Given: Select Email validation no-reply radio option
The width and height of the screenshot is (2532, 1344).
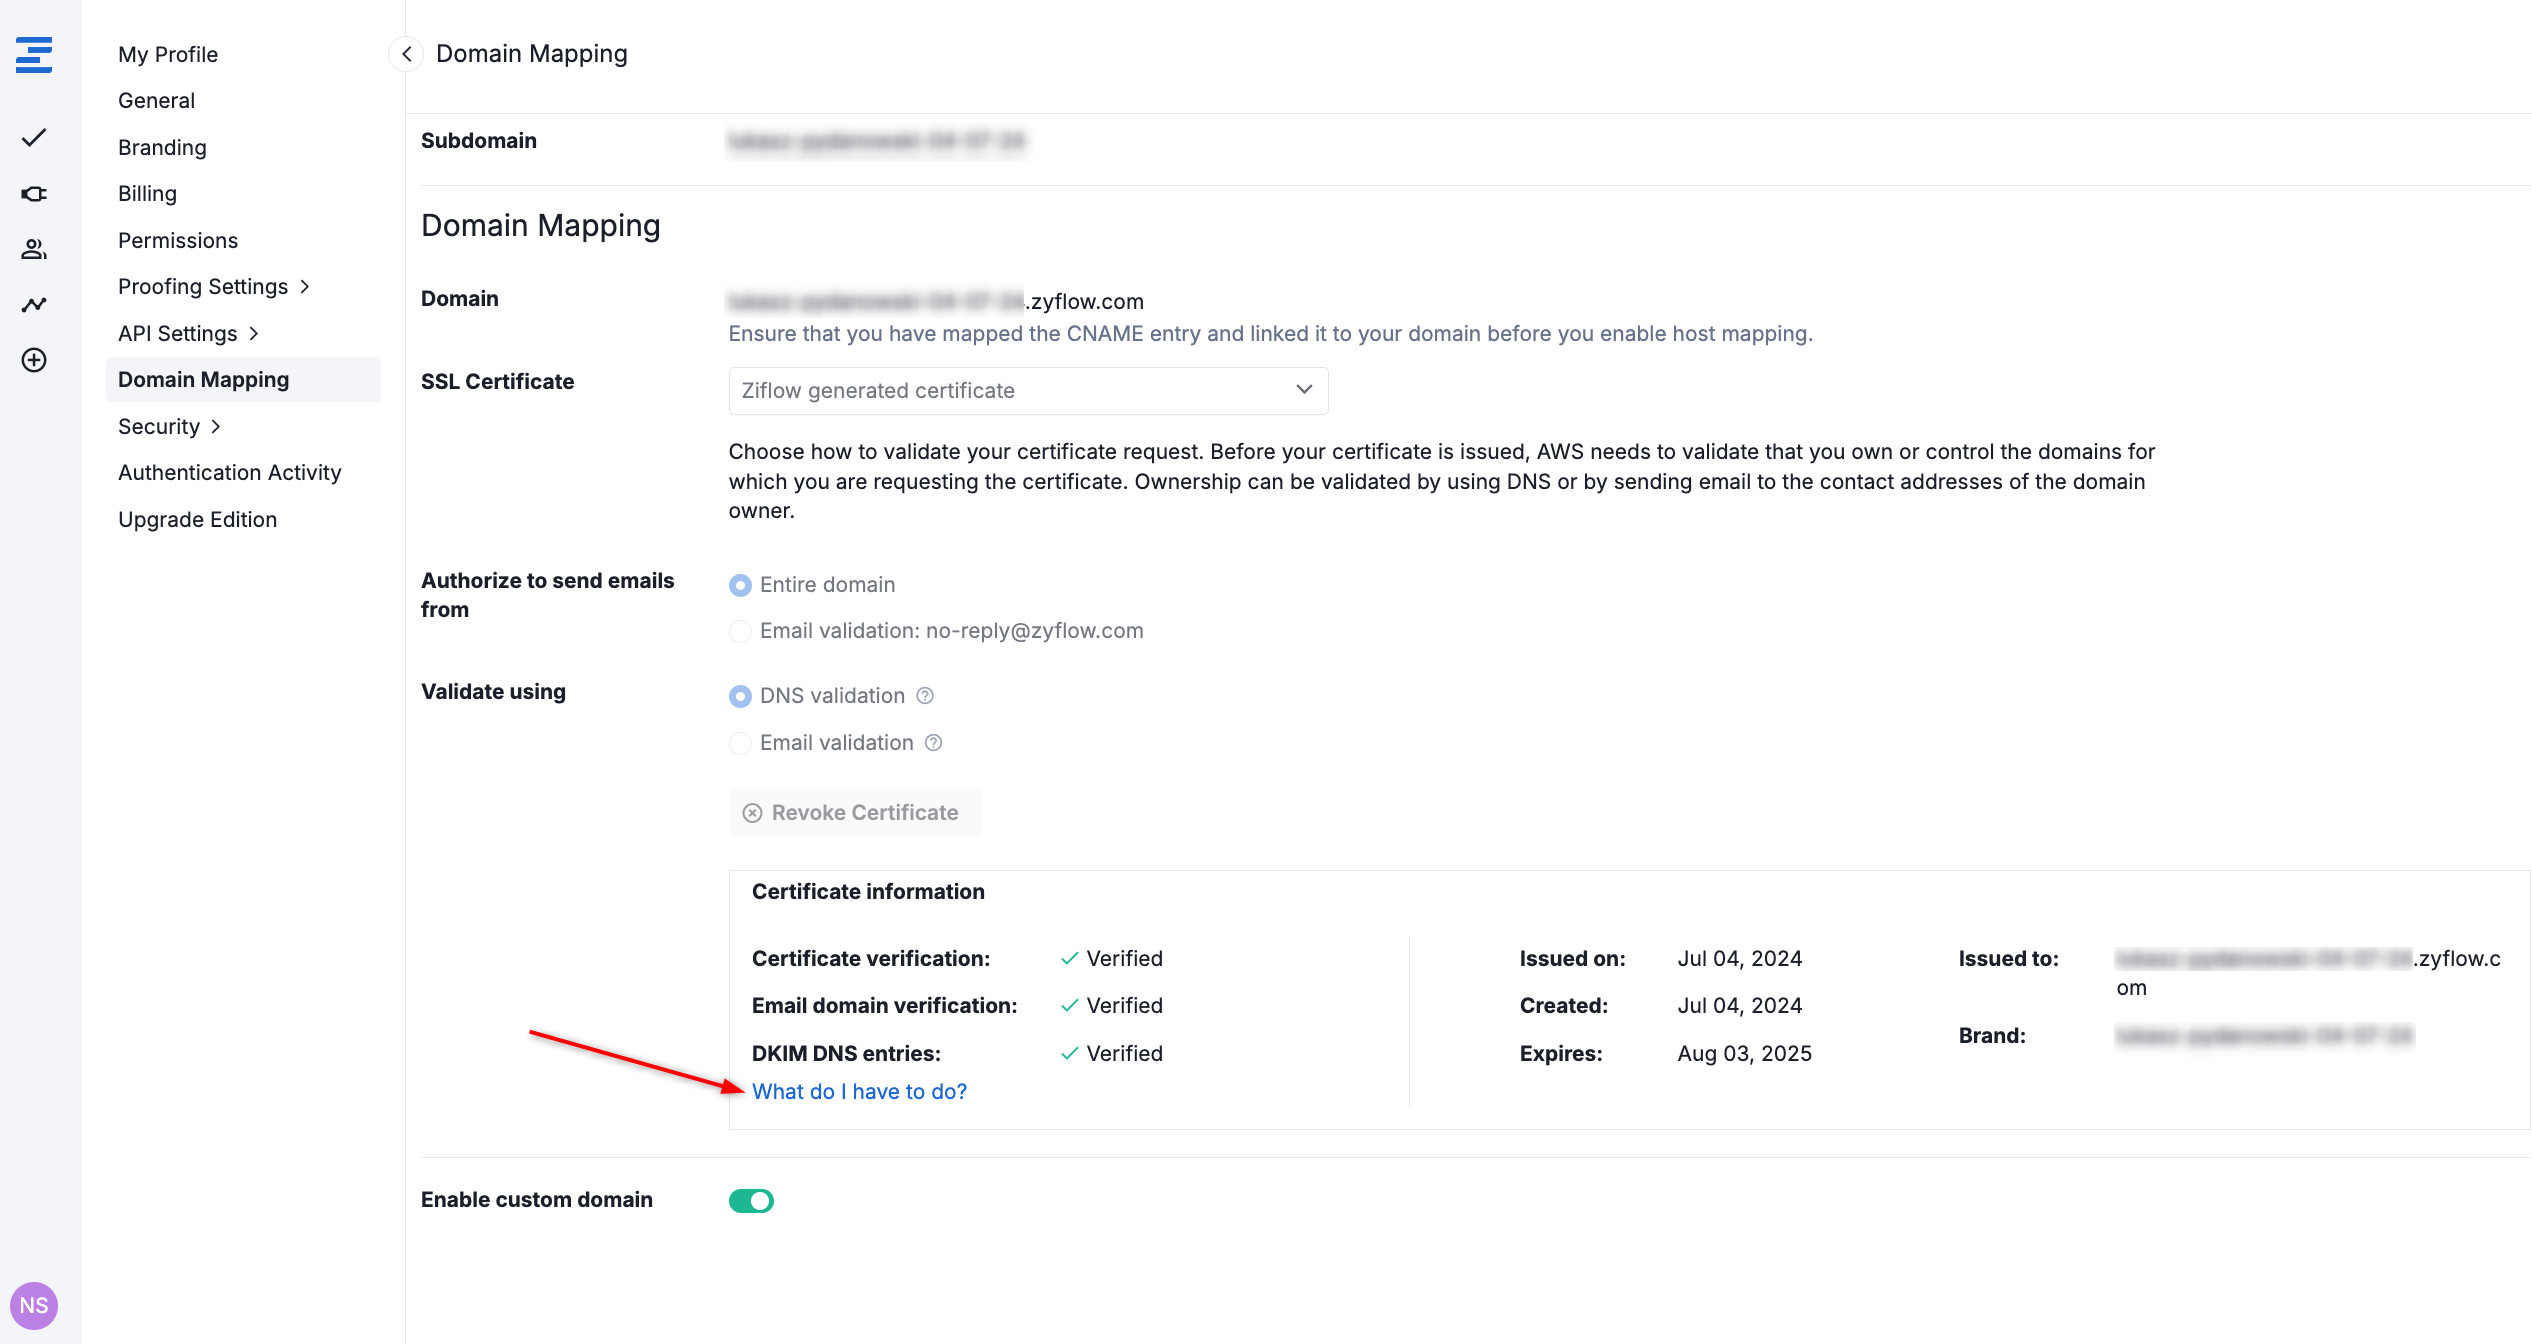Looking at the screenshot, I should click(740, 631).
